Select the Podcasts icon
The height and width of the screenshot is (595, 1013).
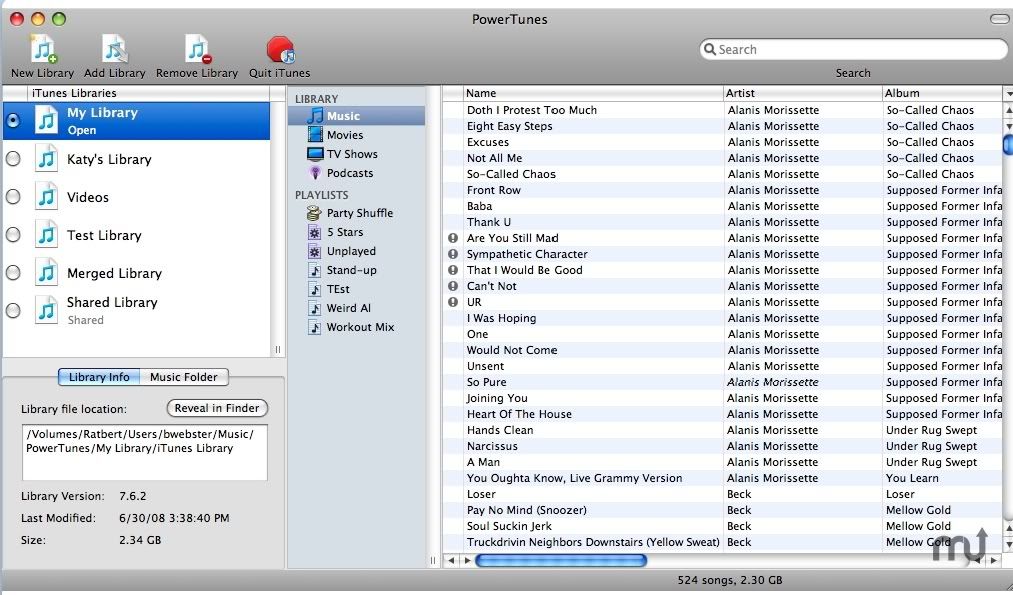point(315,172)
